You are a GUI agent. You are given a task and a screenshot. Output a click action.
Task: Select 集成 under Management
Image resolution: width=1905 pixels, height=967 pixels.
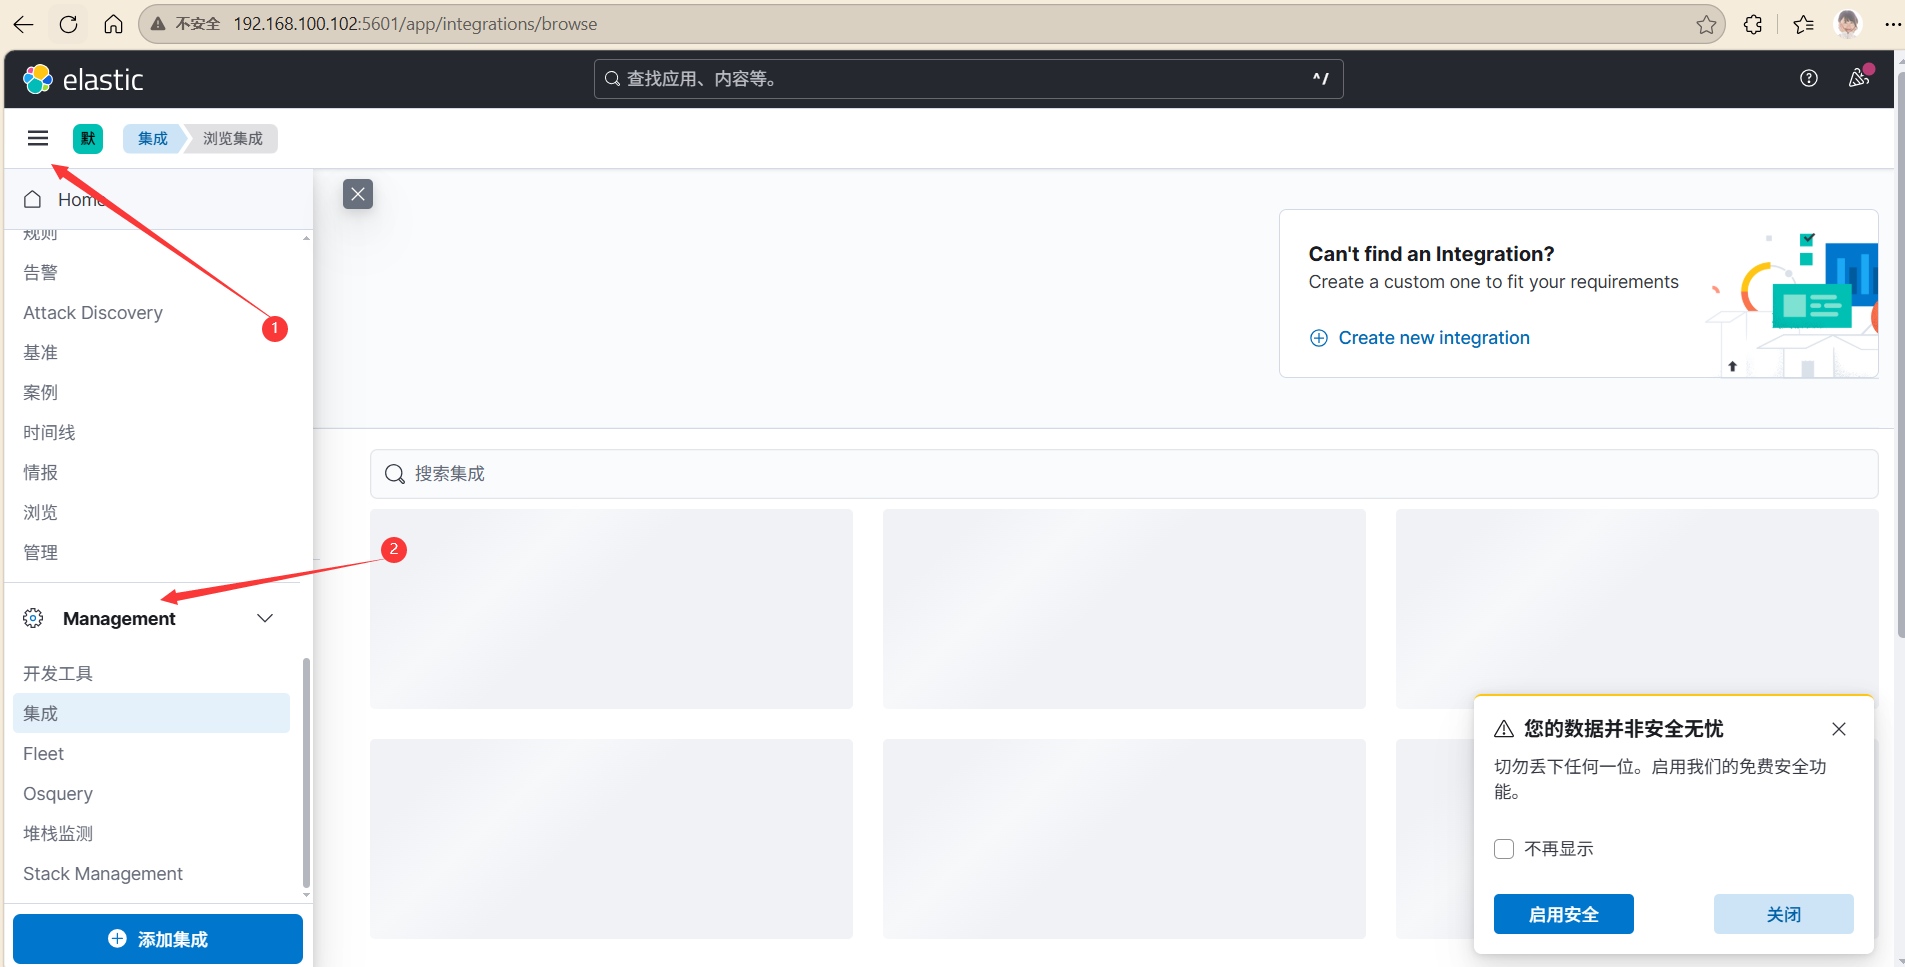tap(151, 713)
